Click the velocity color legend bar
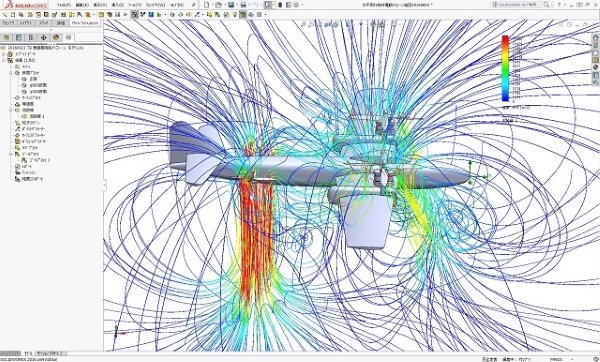The width and height of the screenshot is (600, 362). (505, 68)
